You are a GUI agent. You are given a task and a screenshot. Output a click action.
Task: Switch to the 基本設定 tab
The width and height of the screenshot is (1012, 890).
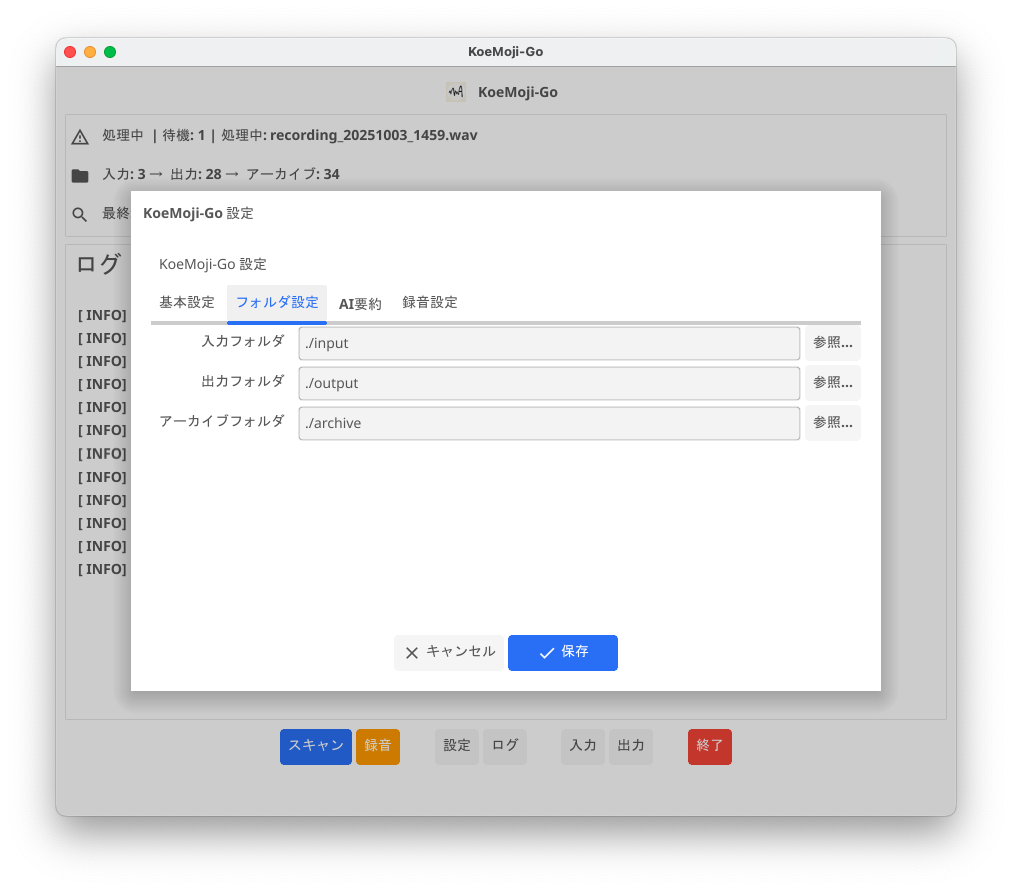[x=187, y=303]
